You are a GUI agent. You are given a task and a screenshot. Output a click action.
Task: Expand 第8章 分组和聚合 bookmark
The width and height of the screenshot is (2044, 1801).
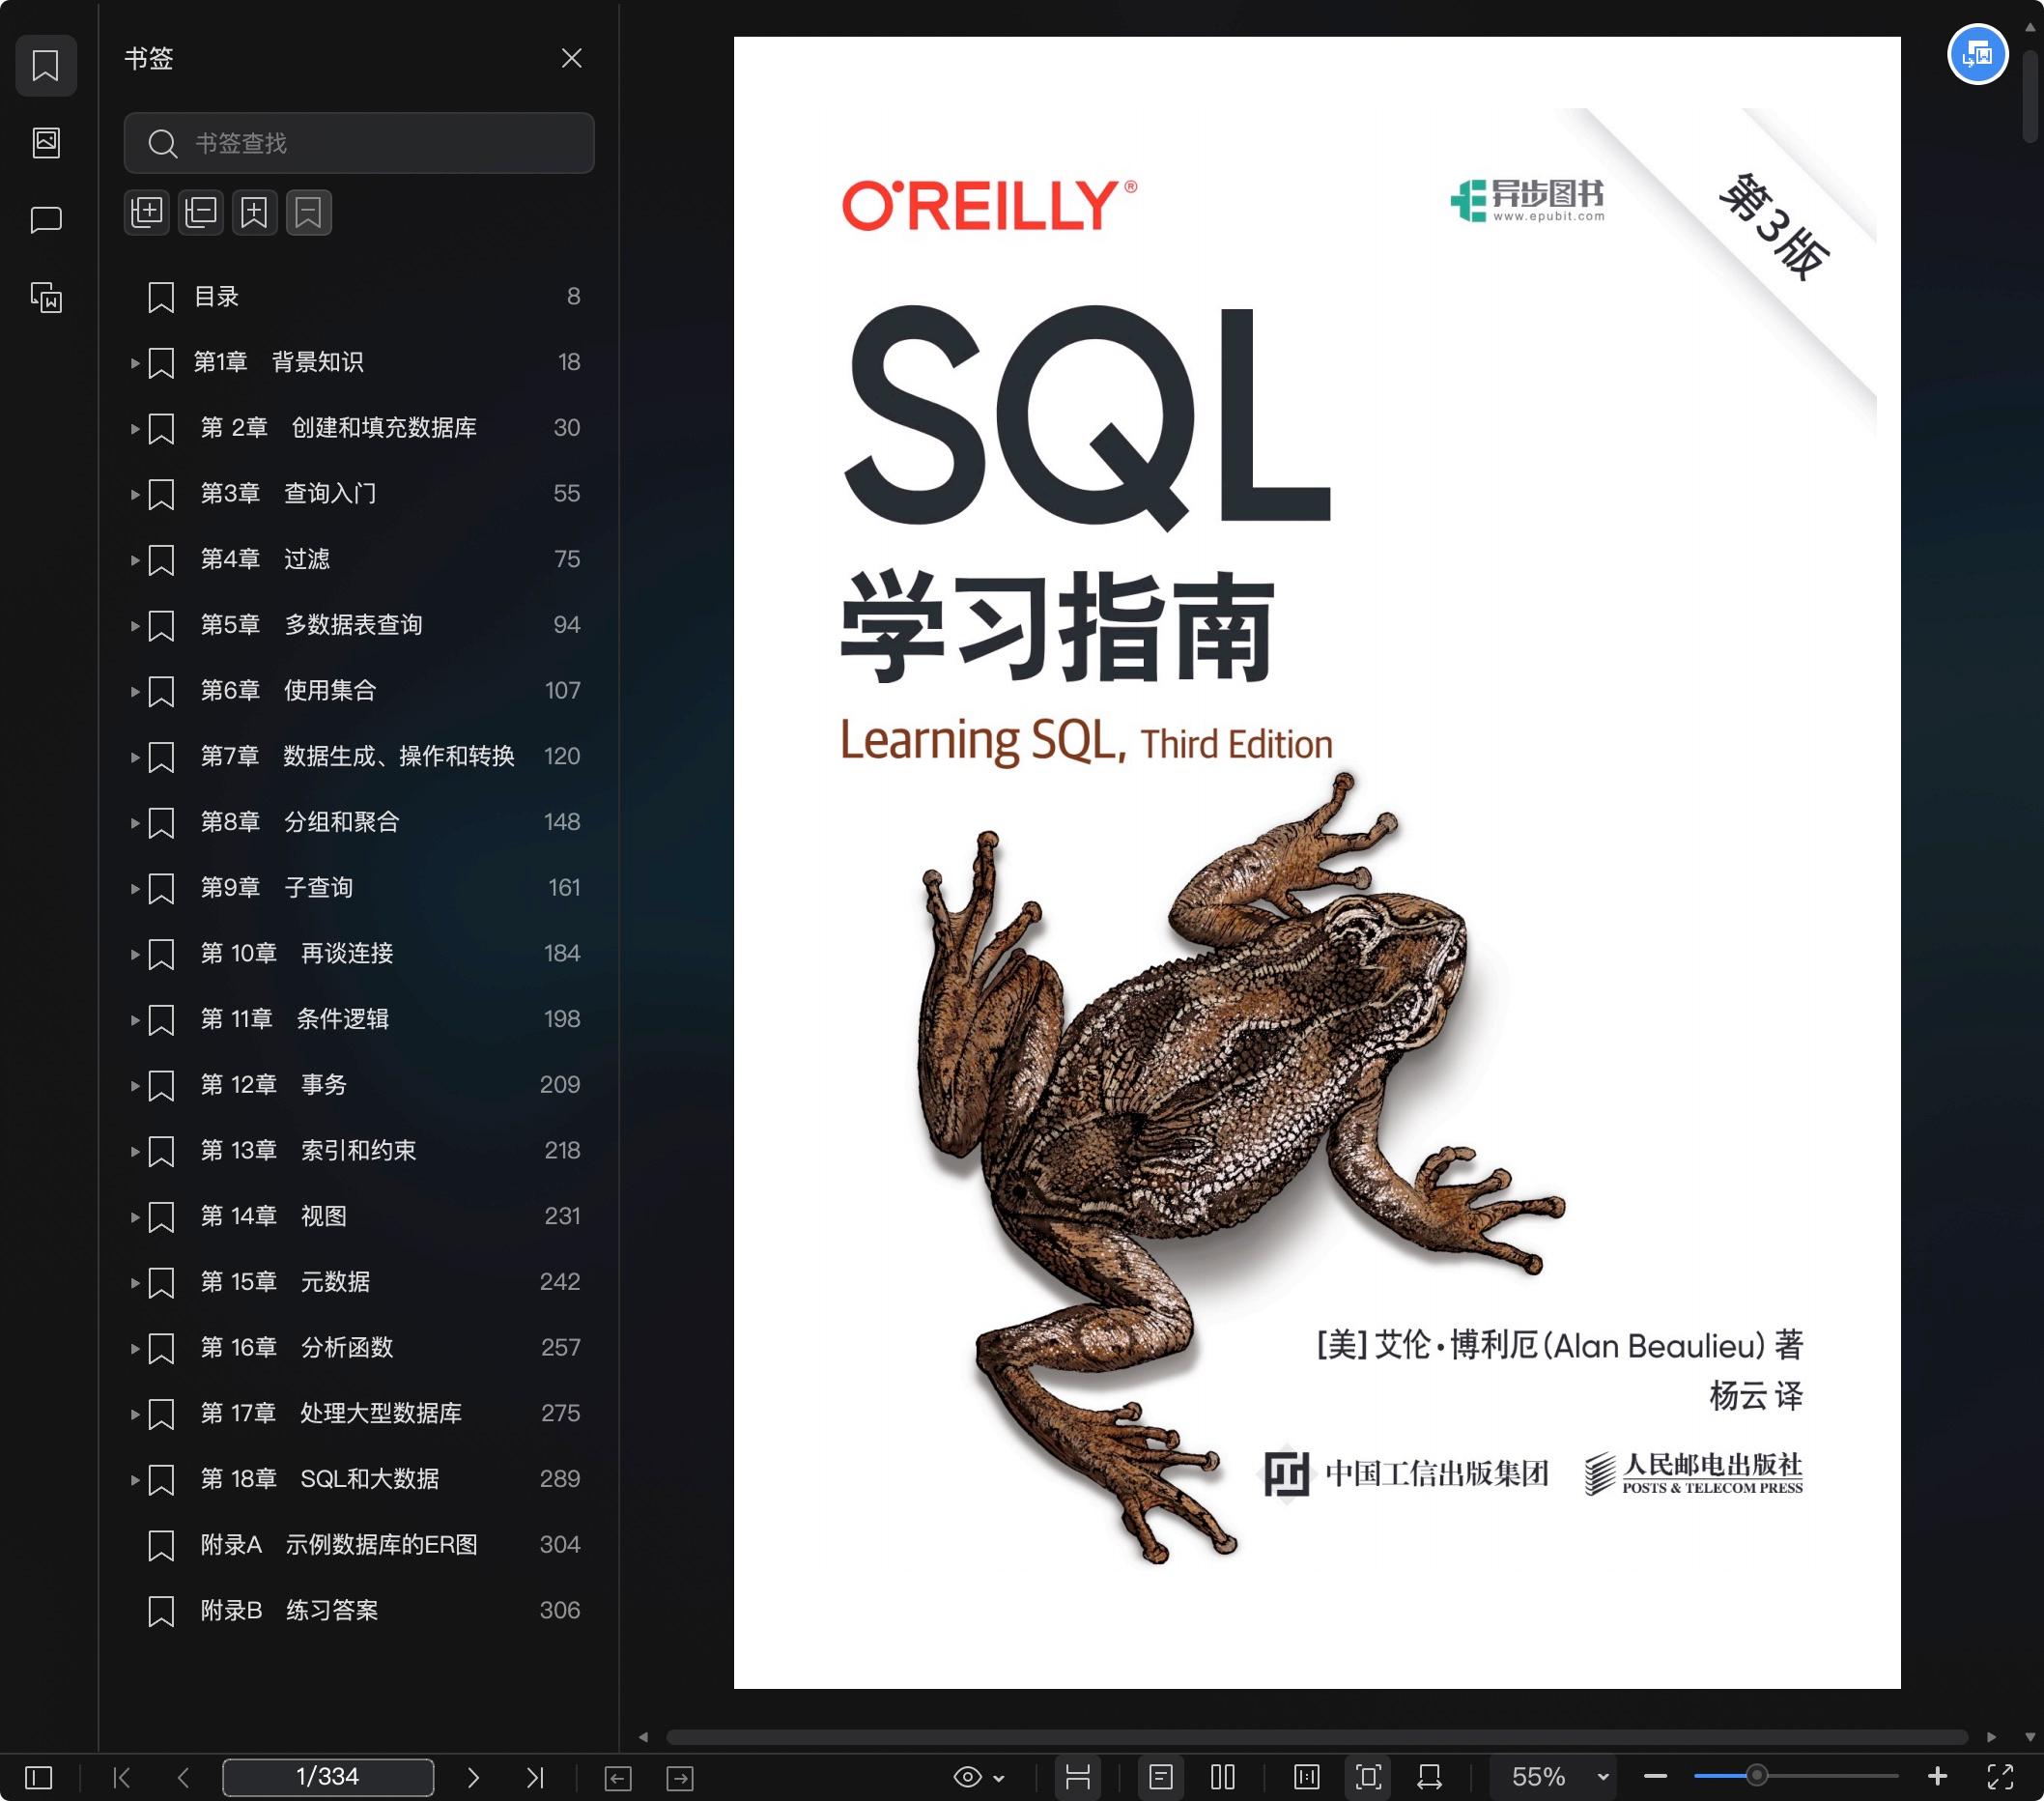point(134,823)
